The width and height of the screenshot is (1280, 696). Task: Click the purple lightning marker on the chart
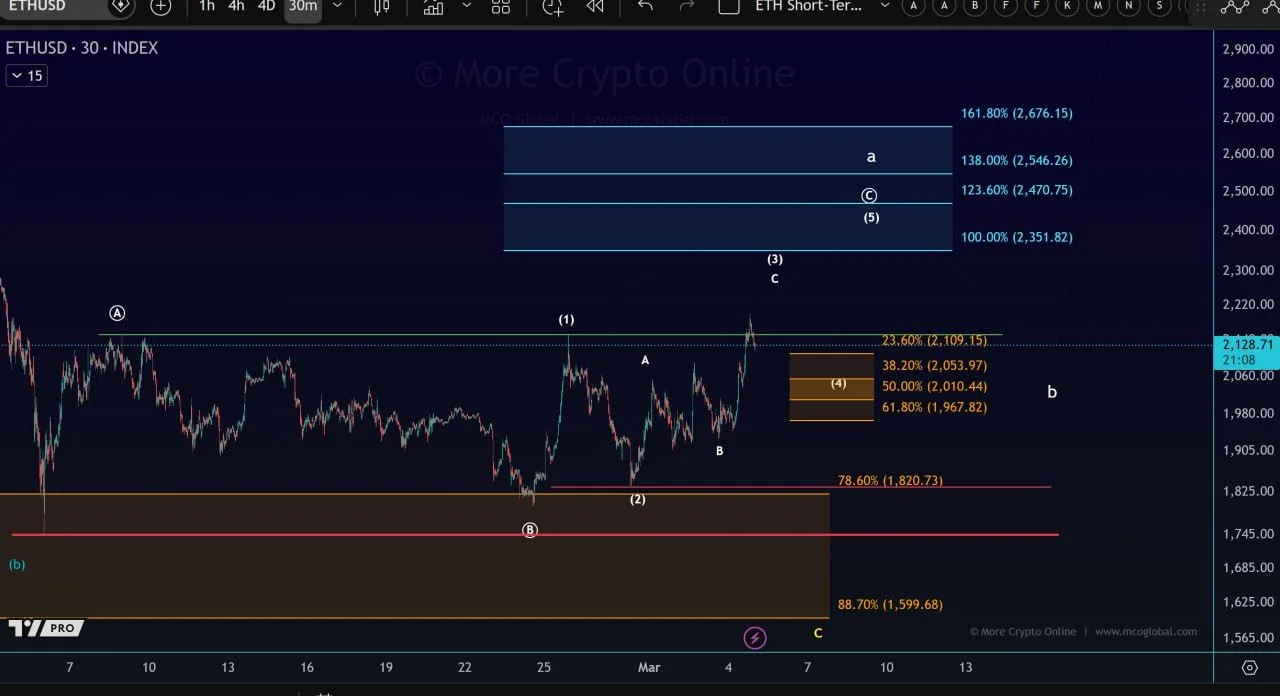click(755, 637)
